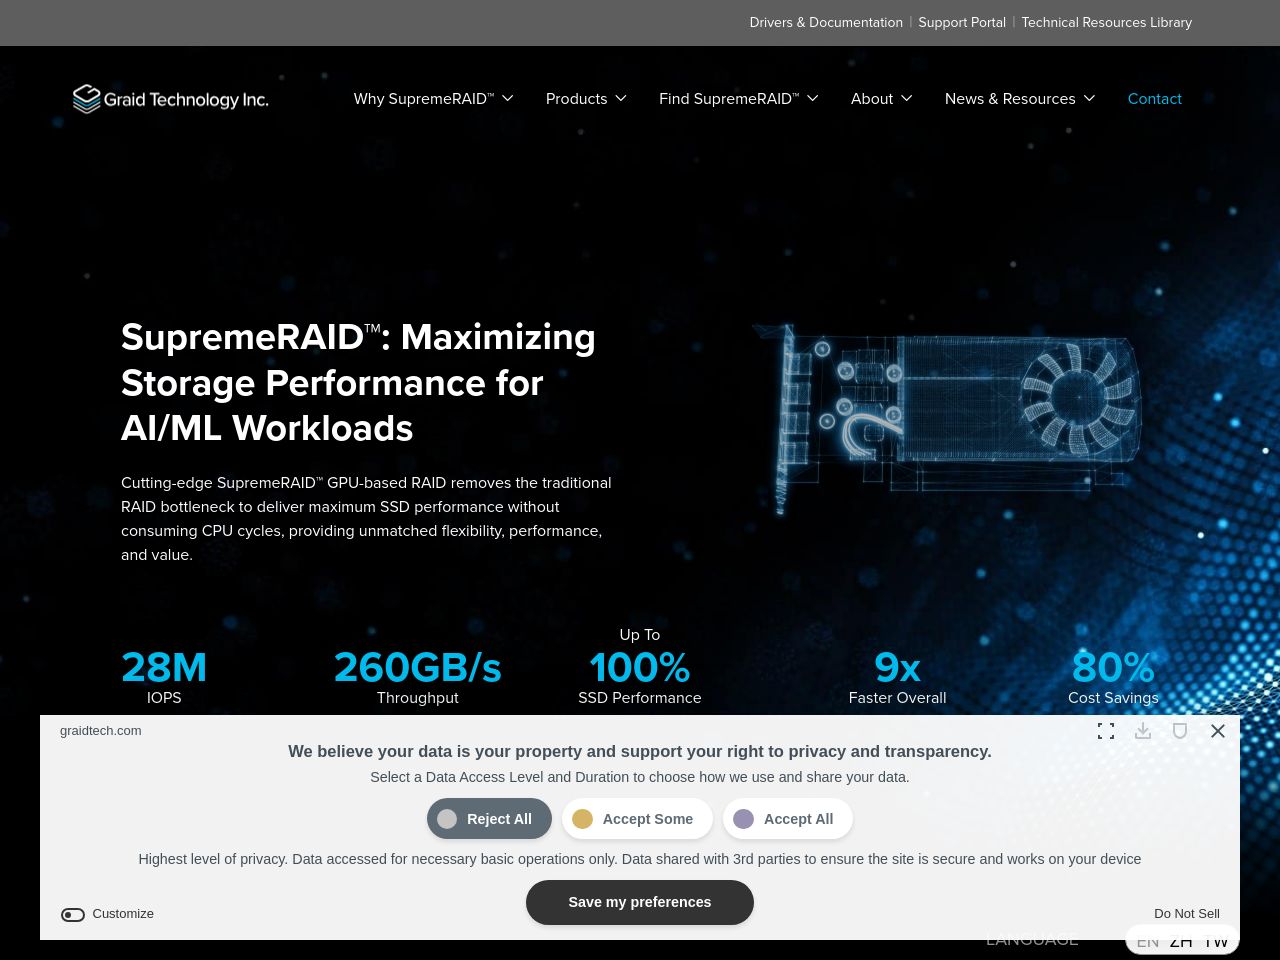Expand the Why SupremeRAID dropdown menu

[x=433, y=99]
